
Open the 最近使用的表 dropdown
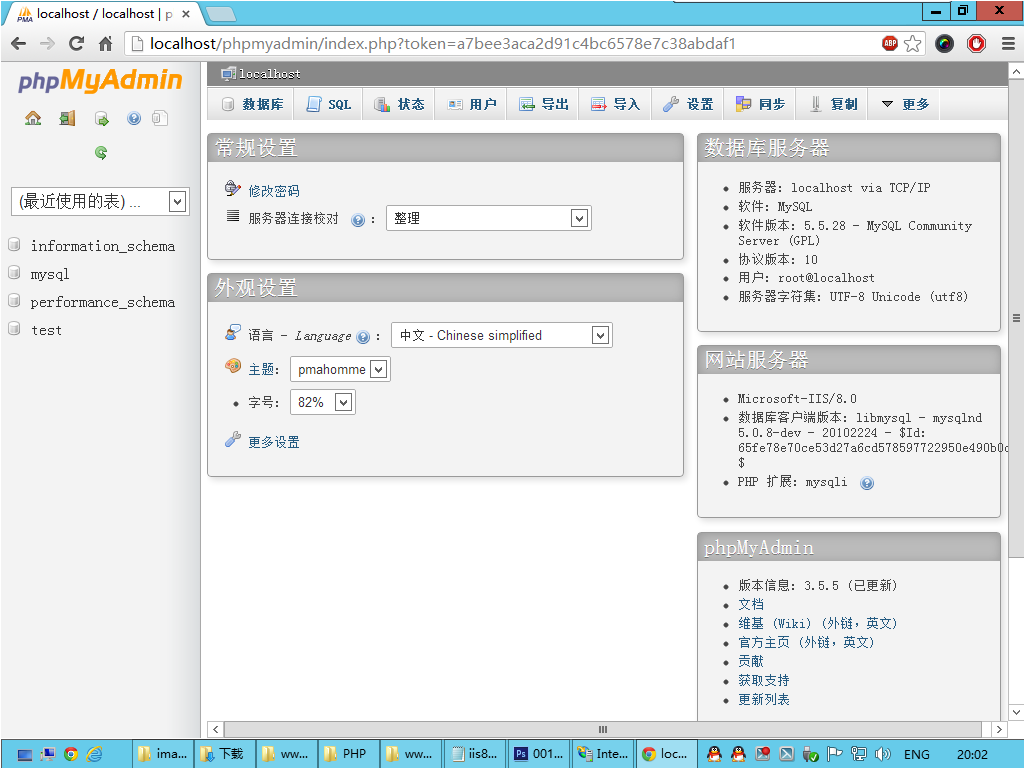[99, 201]
